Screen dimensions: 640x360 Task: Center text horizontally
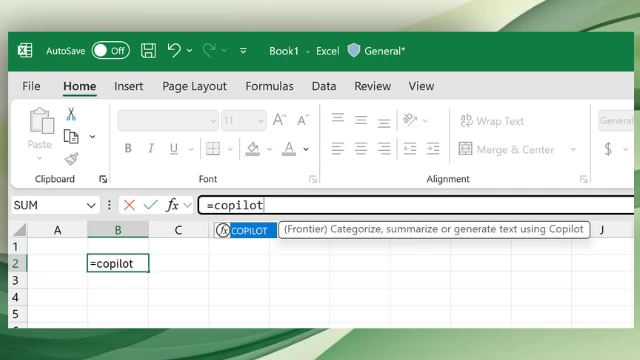[361, 149]
